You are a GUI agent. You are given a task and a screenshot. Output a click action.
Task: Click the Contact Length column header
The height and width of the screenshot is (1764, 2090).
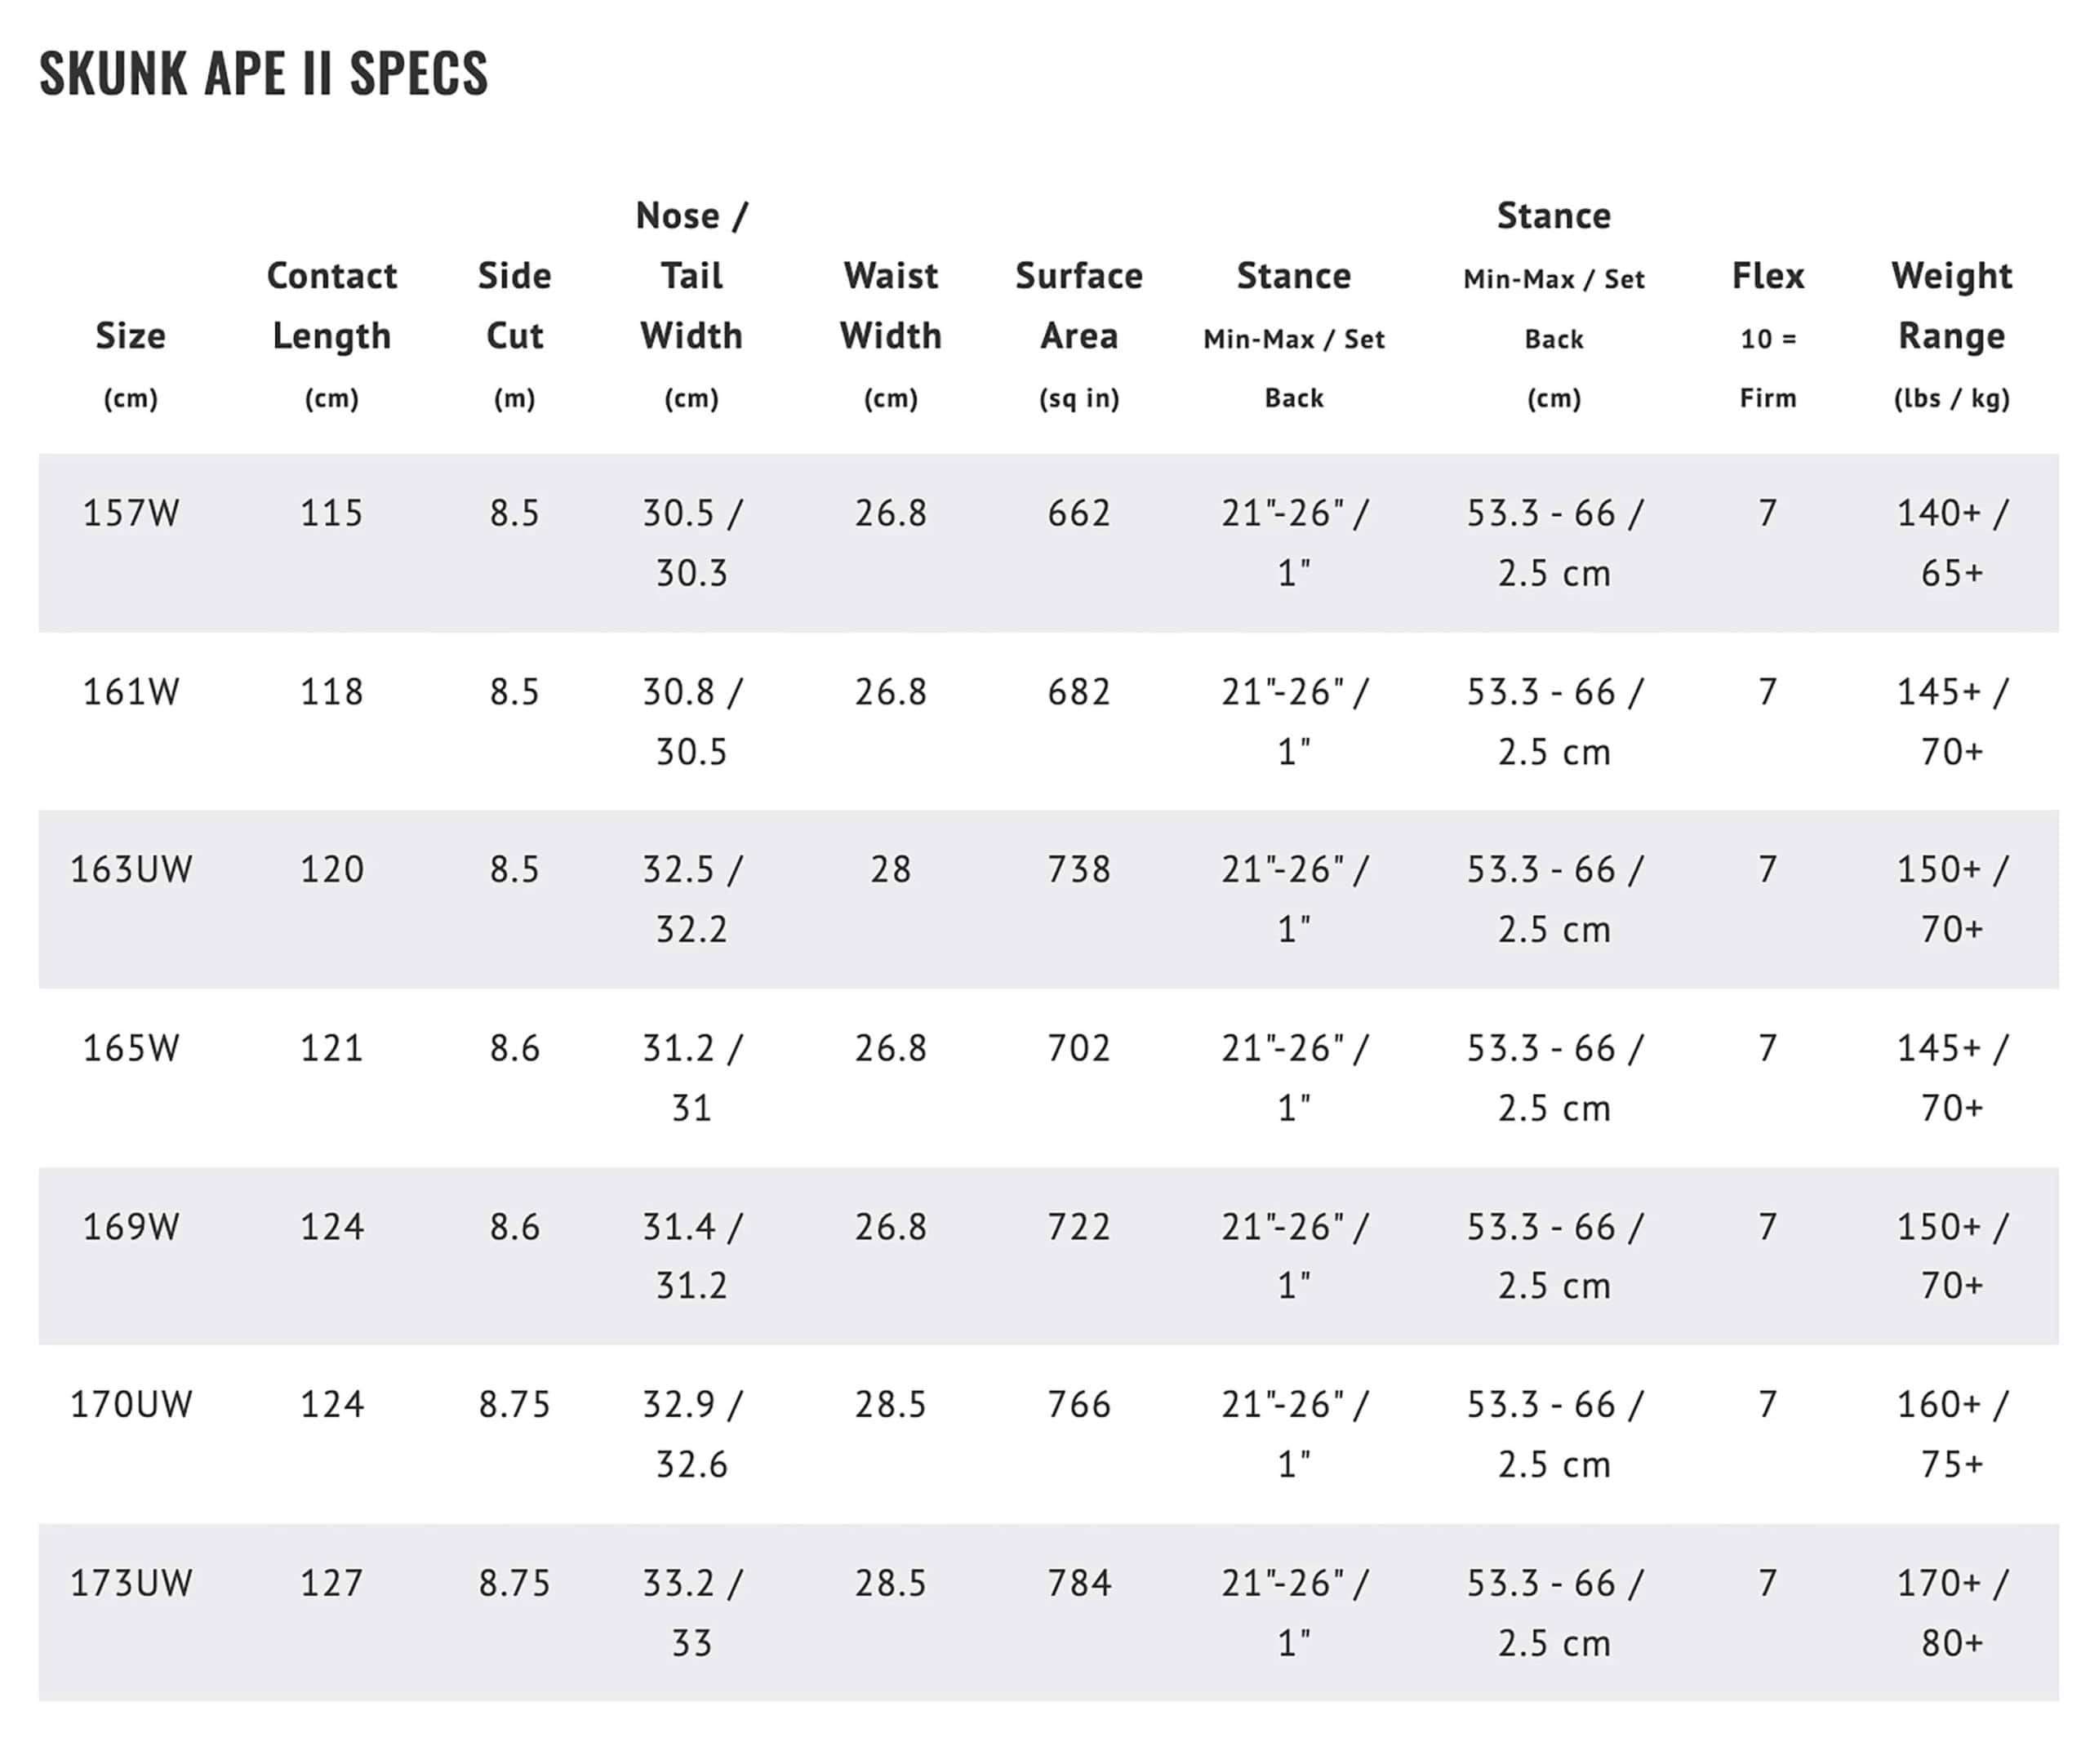(331, 306)
